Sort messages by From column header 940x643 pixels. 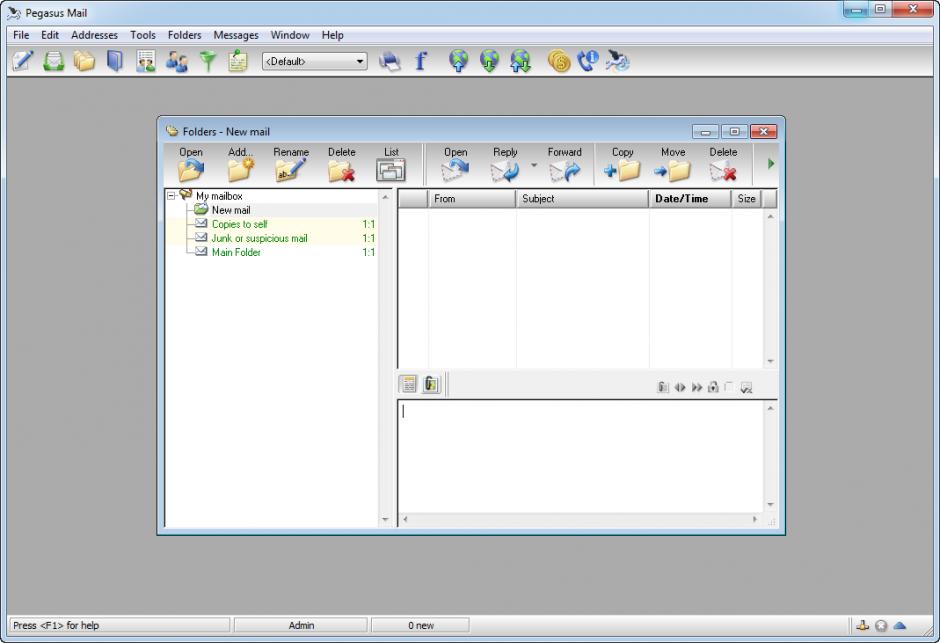coord(472,198)
